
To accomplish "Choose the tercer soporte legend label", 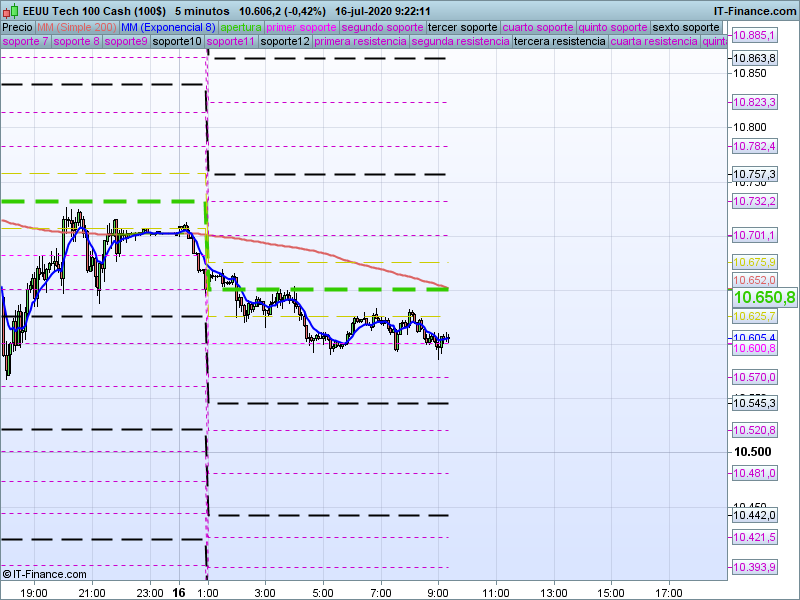I will 462,27.
